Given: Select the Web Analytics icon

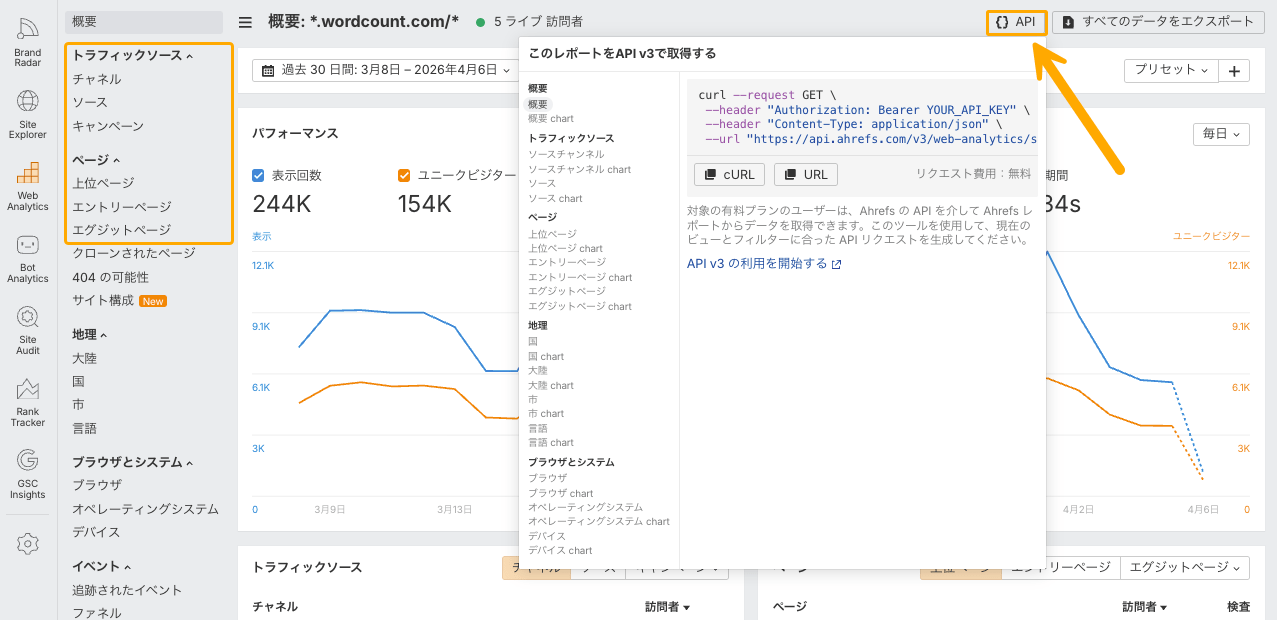Looking at the screenshot, I should tap(28, 186).
